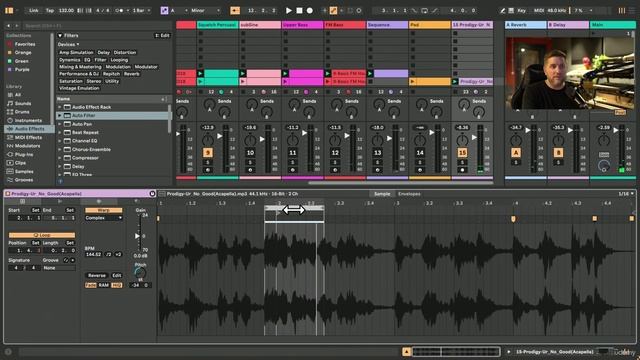
Task: Expand the Audio Effect Rack folder
Action: (x=60, y=107)
